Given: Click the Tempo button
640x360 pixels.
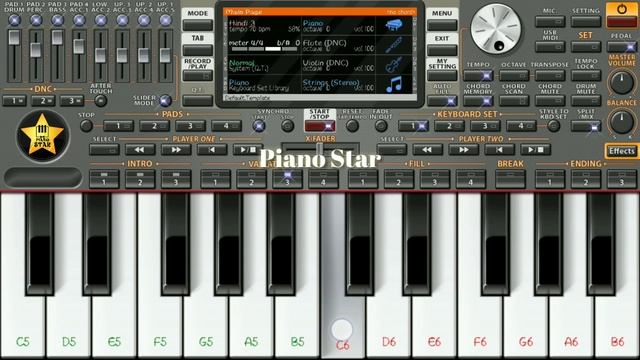Looking at the screenshot, I should point(478,76).
